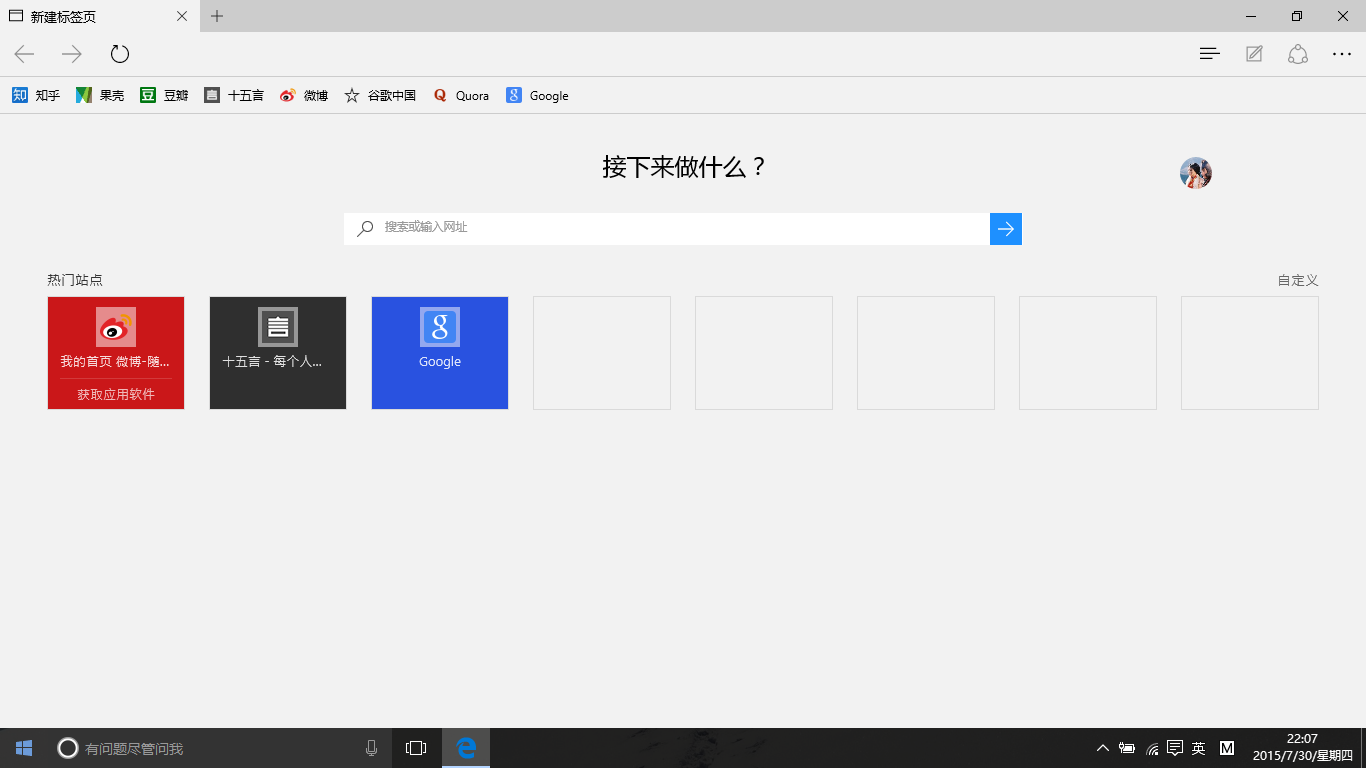Refresh the current page
Viewport: 1366px width, 768px height.
tap(120, 54)
